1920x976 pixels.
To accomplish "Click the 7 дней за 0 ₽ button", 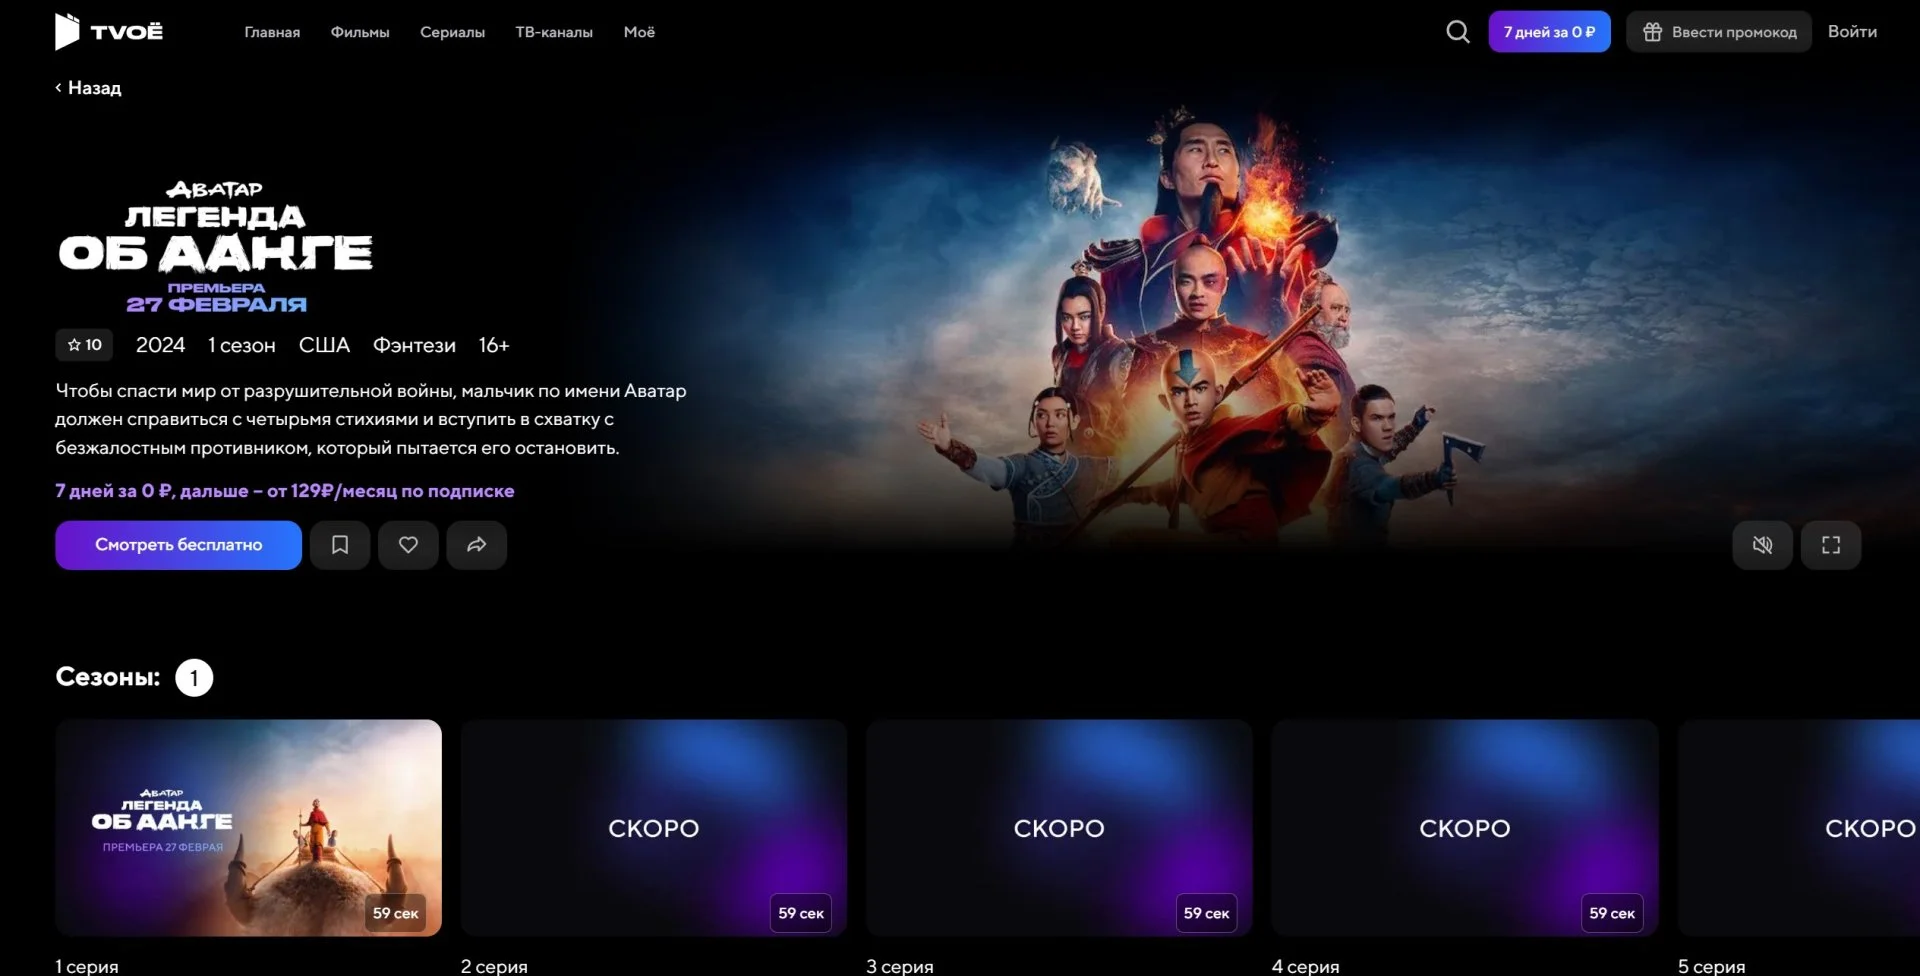I will [1549, 32].
